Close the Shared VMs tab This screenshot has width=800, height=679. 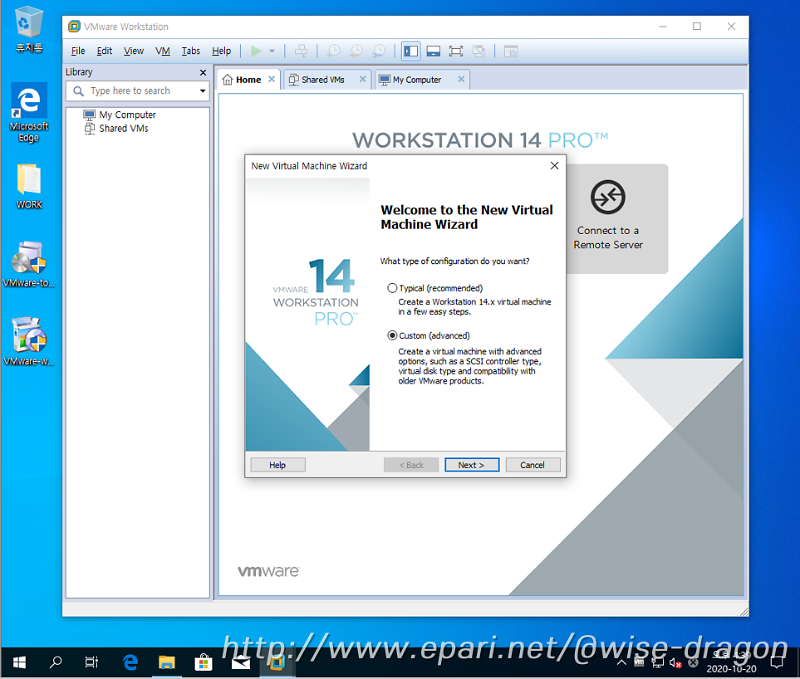pyautogui.click(x=362, y=79)
